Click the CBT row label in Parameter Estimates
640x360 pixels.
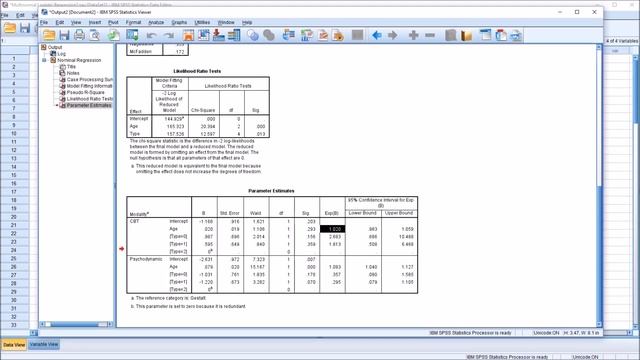(x=134, y=221)
